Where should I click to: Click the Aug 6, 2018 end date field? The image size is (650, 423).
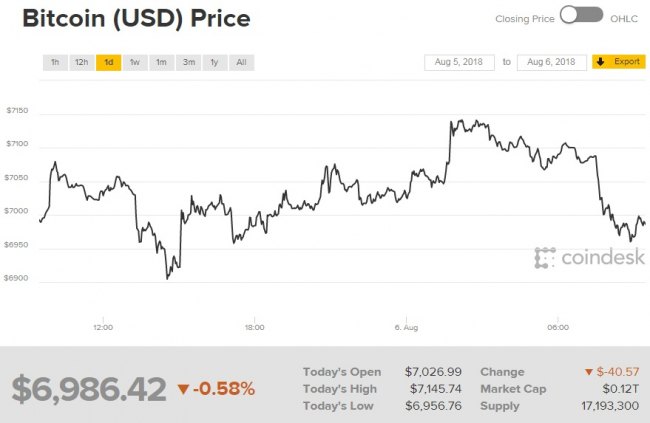click(551, 62)
